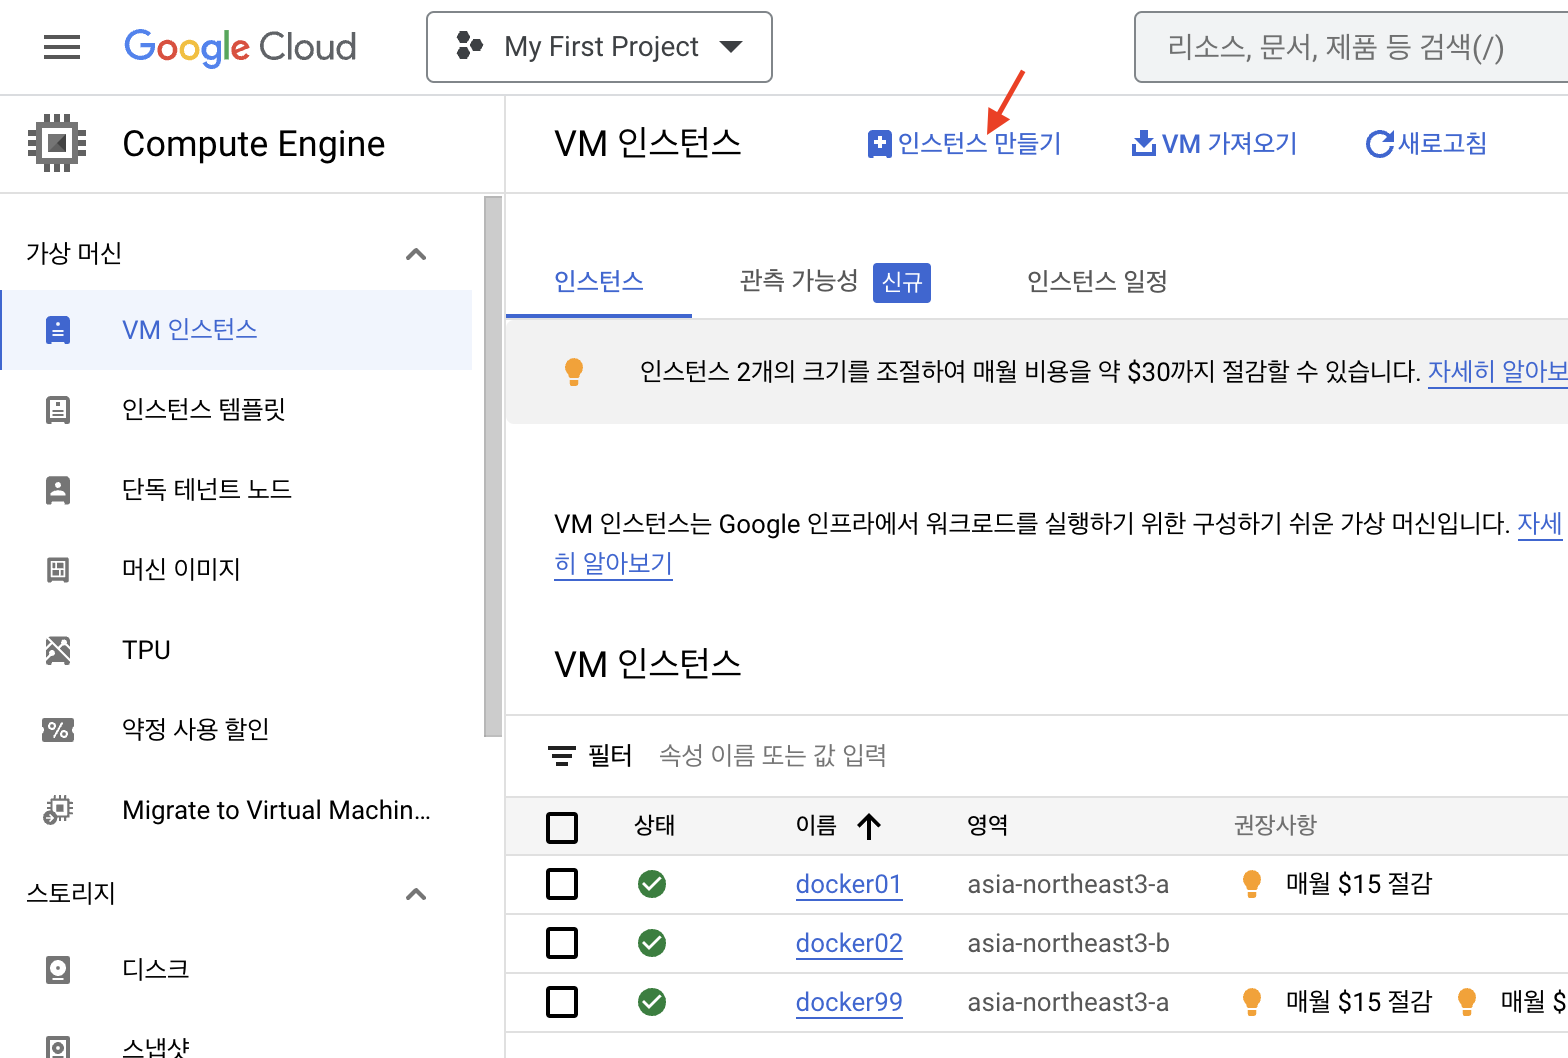
Task: Click the 신규 badge on 관측 가능성
Action: pyautogui.click(x=902, y=283)
